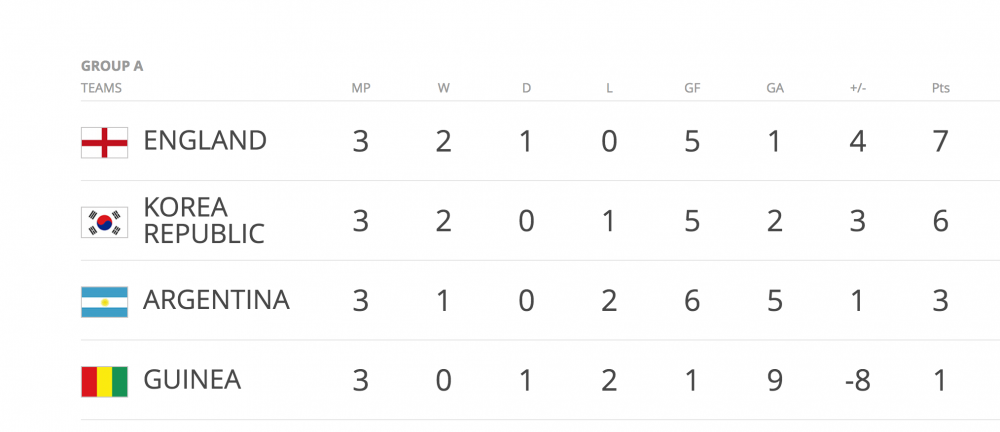Click Guinea's -8 goal difference value
The width and height of the screenshot is (1000, 432).
(857, 380)
